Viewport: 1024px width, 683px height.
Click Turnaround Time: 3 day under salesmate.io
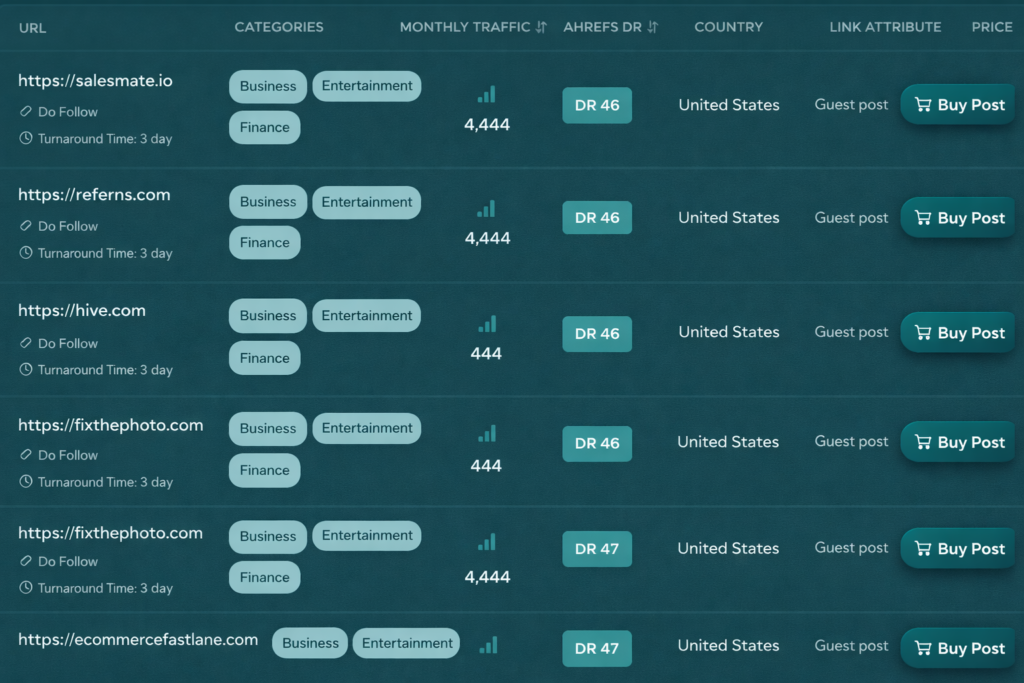pyautogui.click(x=104, y=138)
